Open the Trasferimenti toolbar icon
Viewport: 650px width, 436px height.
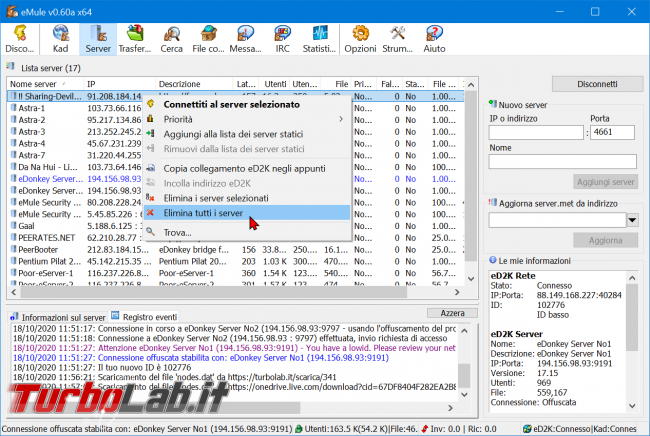(x=135, y=34)
